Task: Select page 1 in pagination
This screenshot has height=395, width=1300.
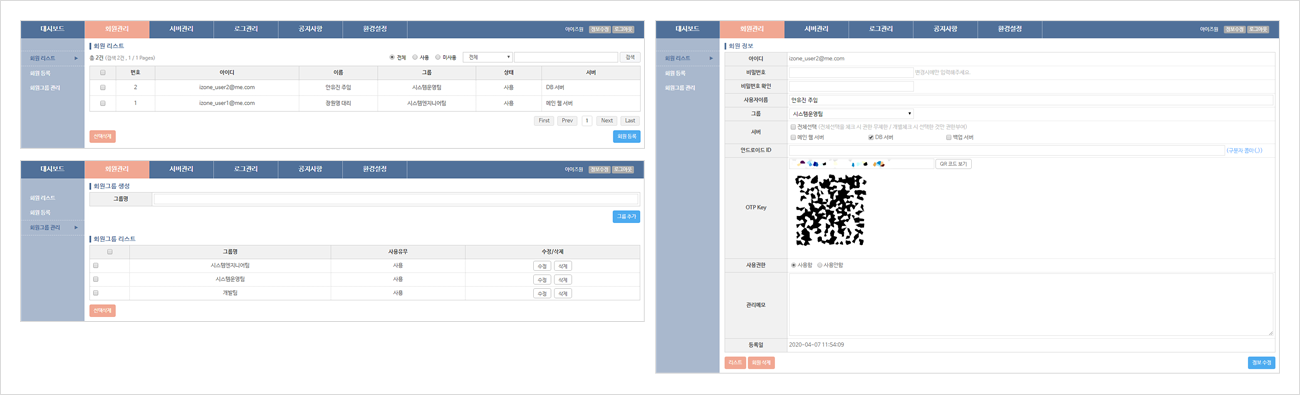Action: pos(586,120)
